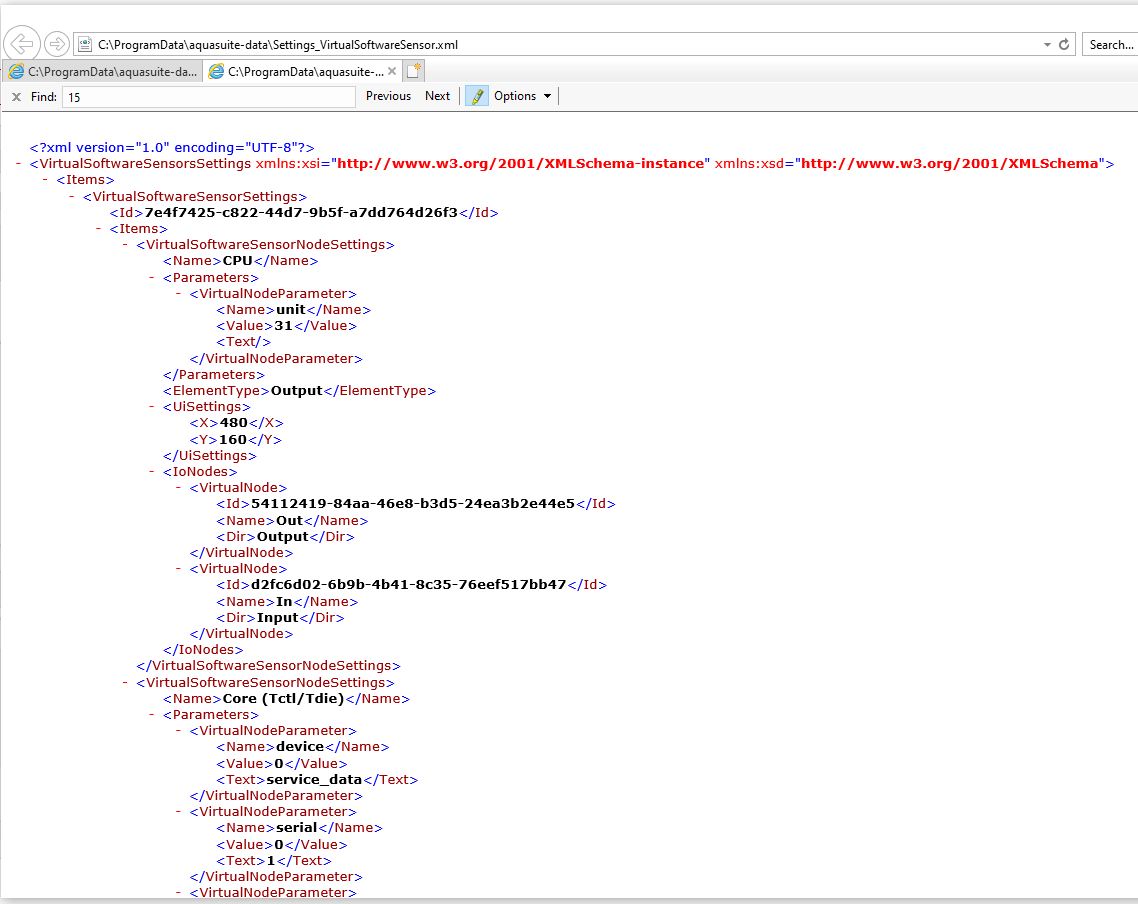Collapse the IoNodes element
1138x904 pixels.
tap(153, 472)
